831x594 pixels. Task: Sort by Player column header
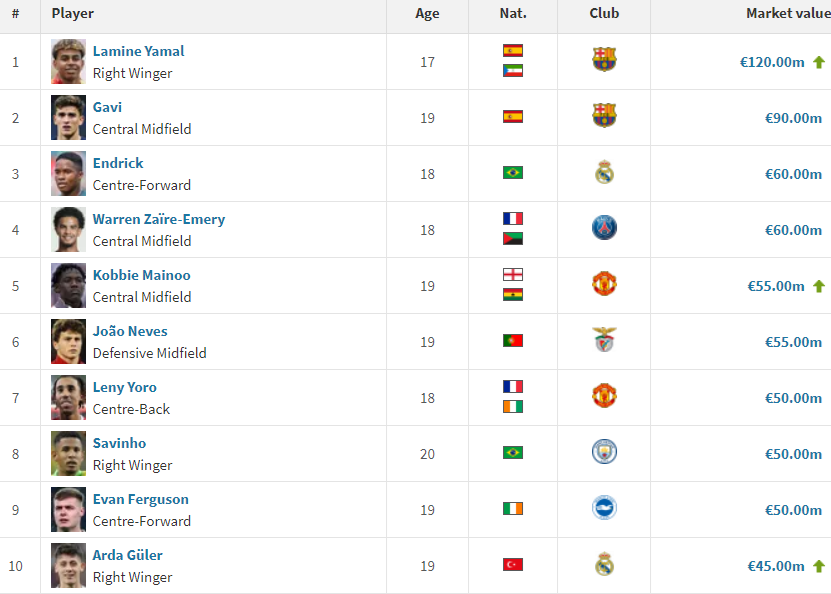click(x=73, y=14)
